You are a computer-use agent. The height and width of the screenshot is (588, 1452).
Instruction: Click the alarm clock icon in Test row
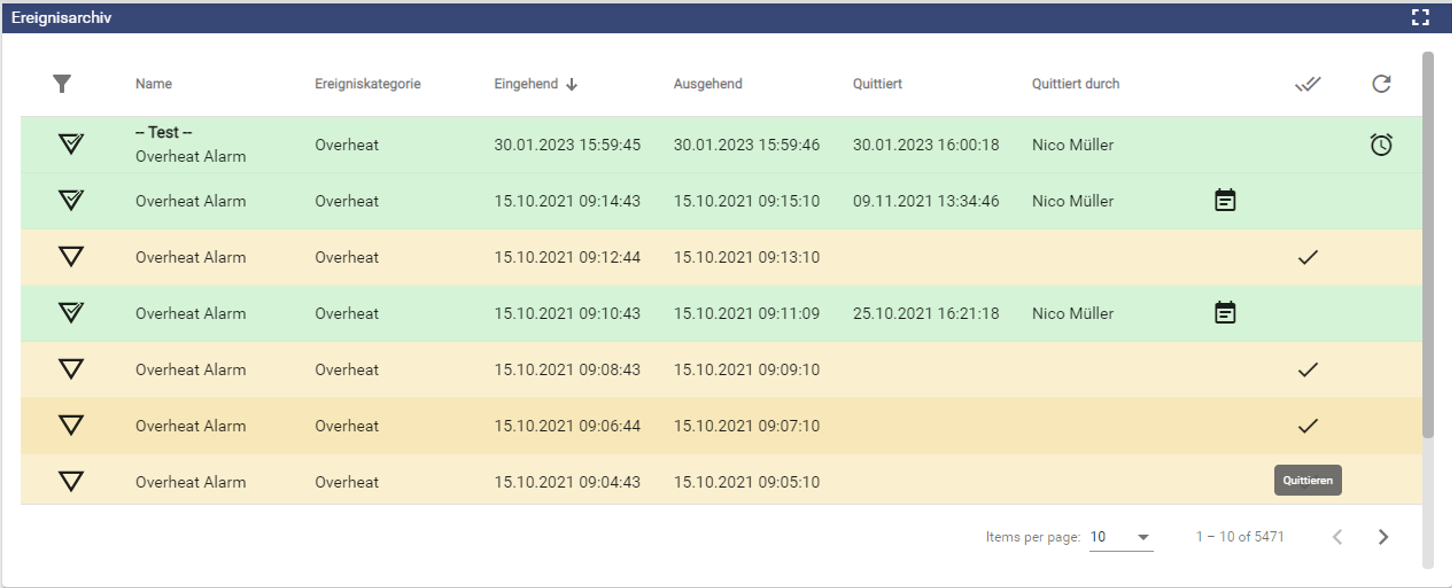(1381, 145)
